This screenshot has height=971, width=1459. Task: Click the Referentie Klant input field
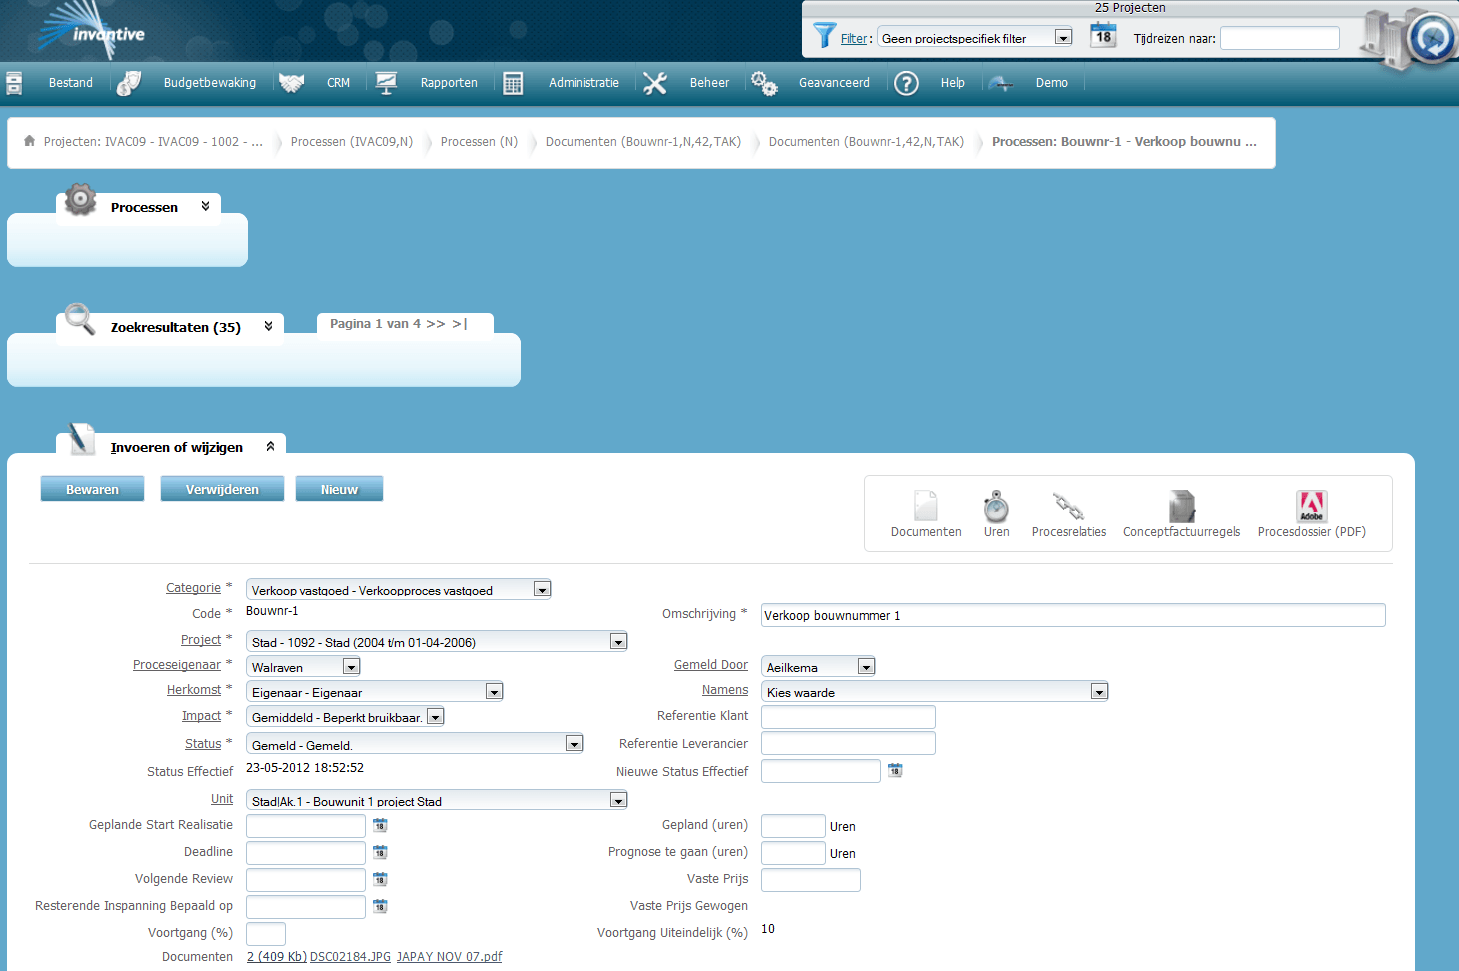(848, 716)
